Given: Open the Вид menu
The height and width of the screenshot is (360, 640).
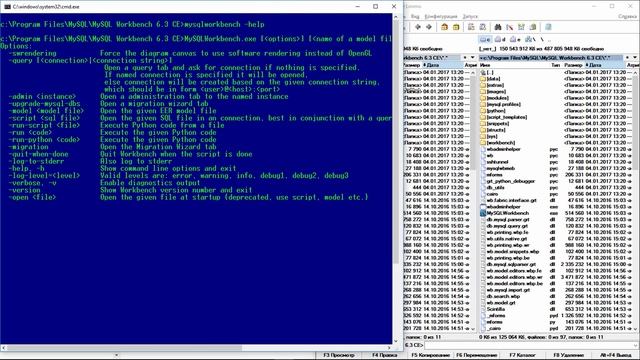Looking at the screenshot, I should click(x=415, y=16).
